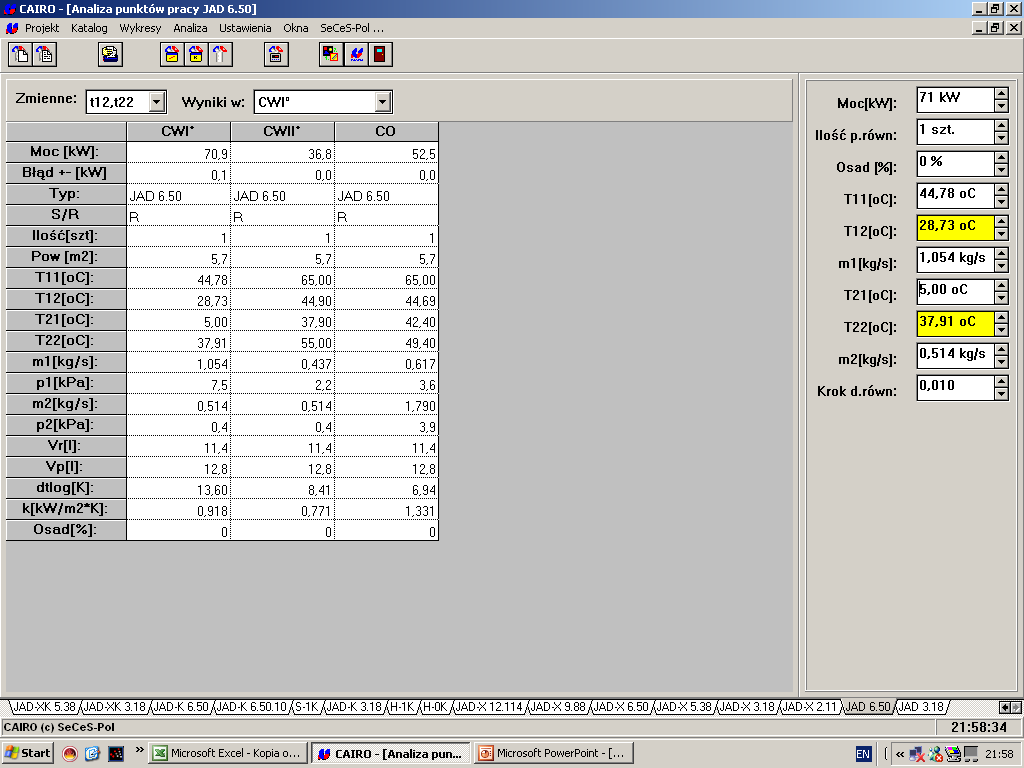Screen dimensions: 1024x768
Task: Switch to the JAD-XK 3.18 tab
Action: point(114,707)
